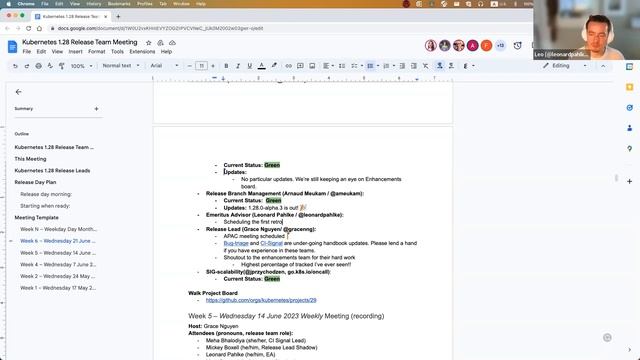Screen dimensions: 640x360
Task: Click the Increase indent icon
Action: (x=414, y=66)
